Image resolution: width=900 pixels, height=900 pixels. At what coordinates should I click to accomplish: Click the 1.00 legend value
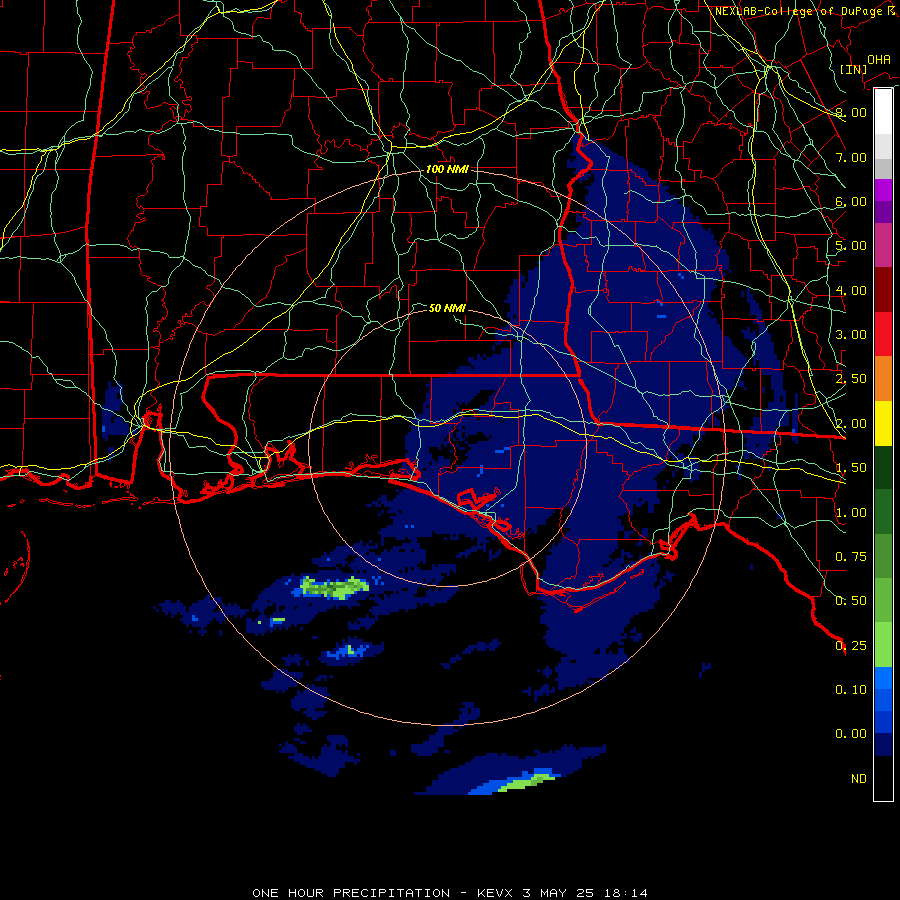[851, 513]
